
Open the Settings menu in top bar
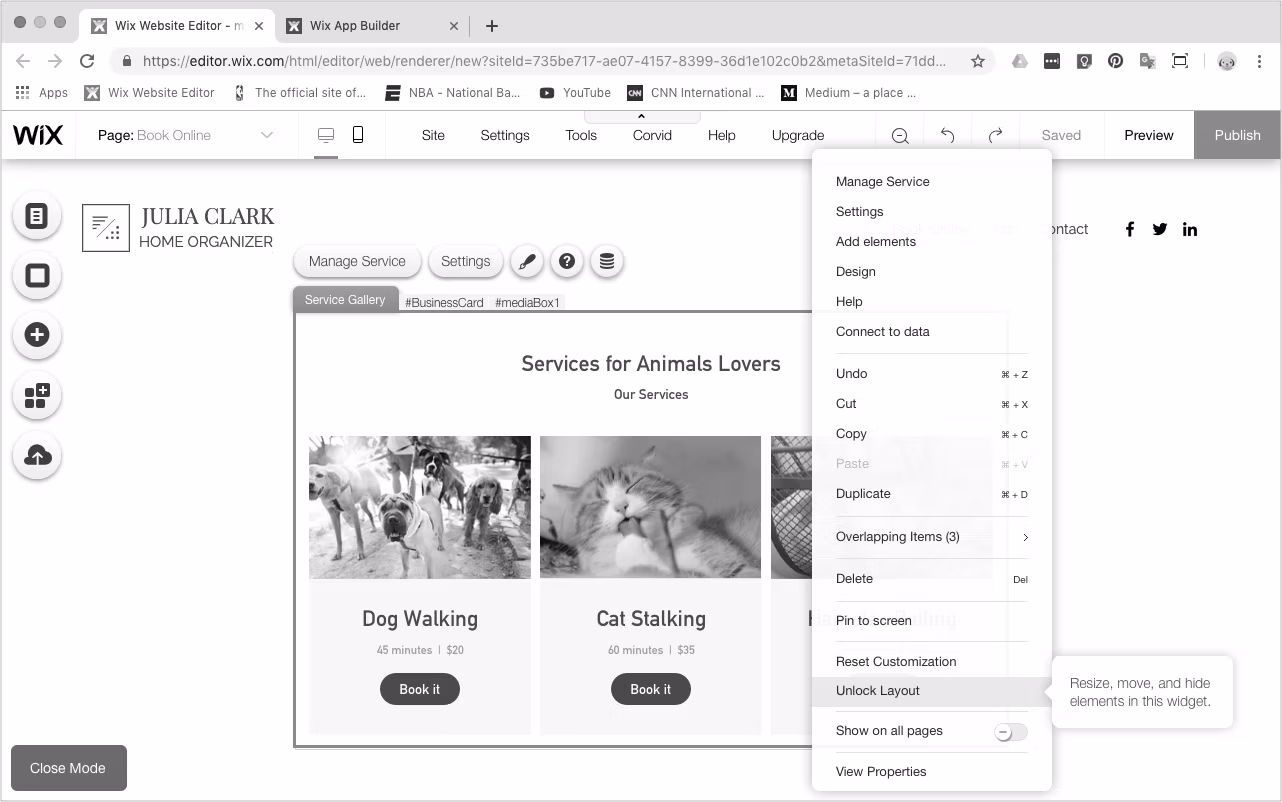pos(505,135)
